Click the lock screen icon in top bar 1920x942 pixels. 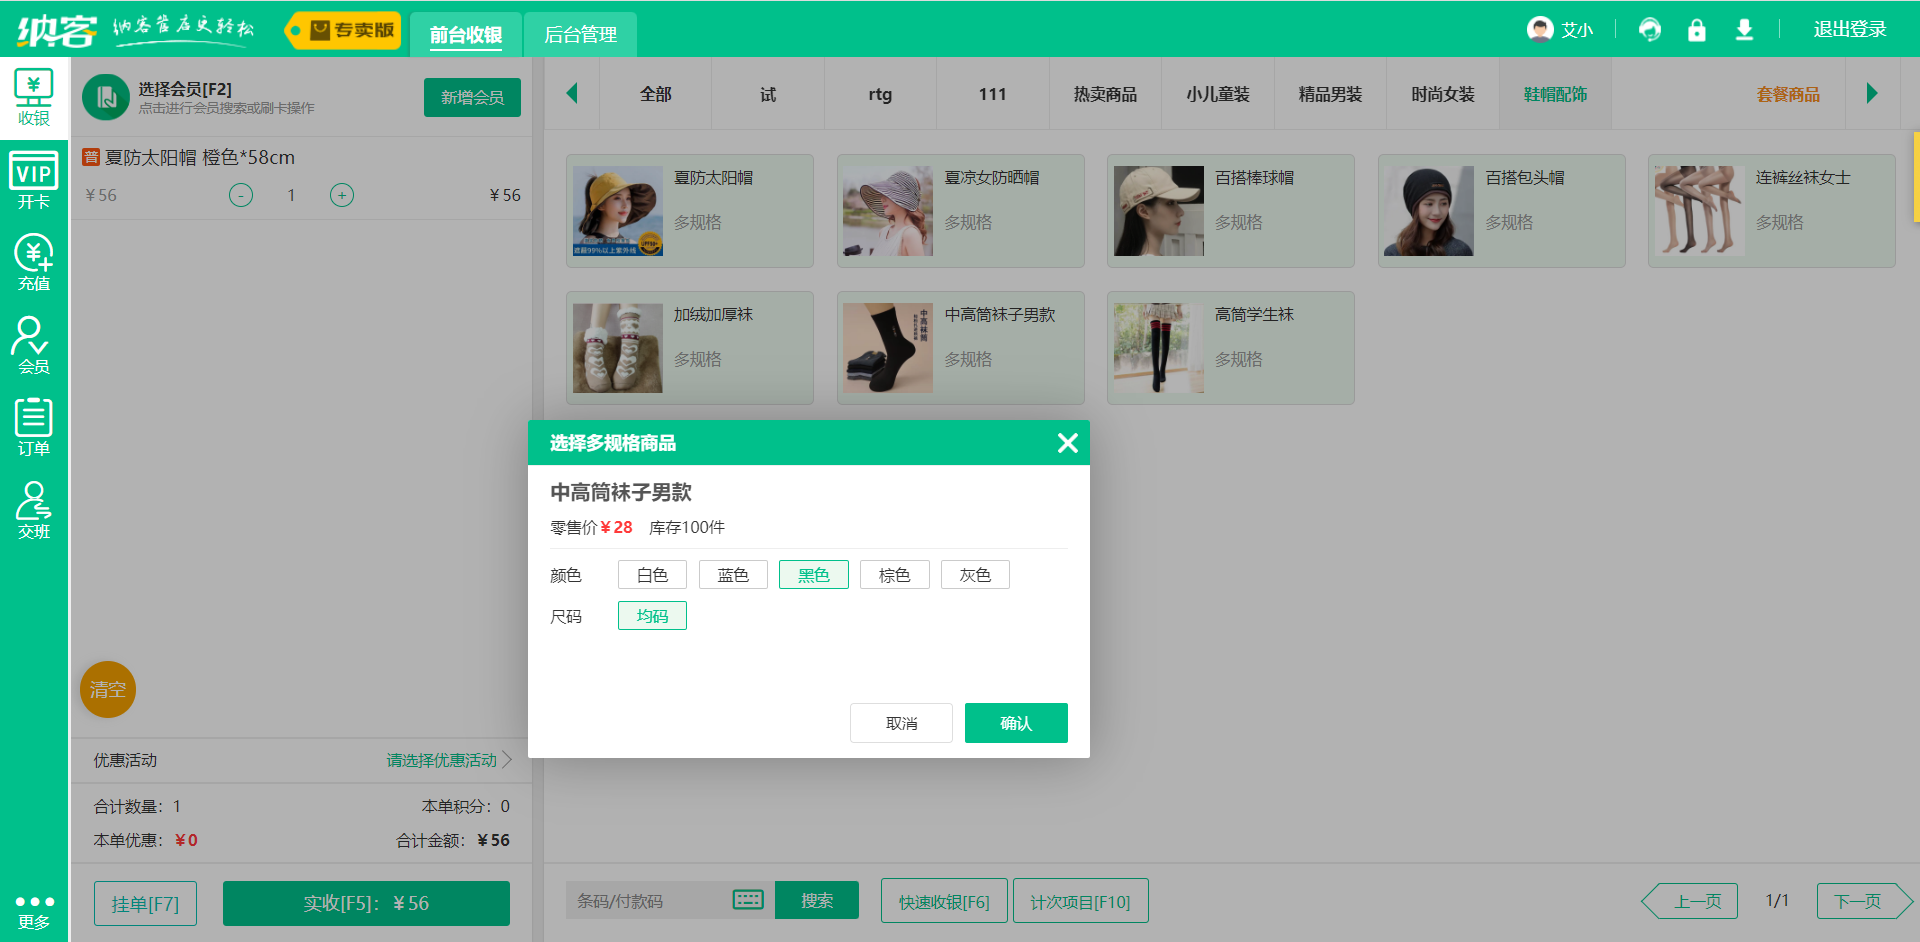[1697, 30]
